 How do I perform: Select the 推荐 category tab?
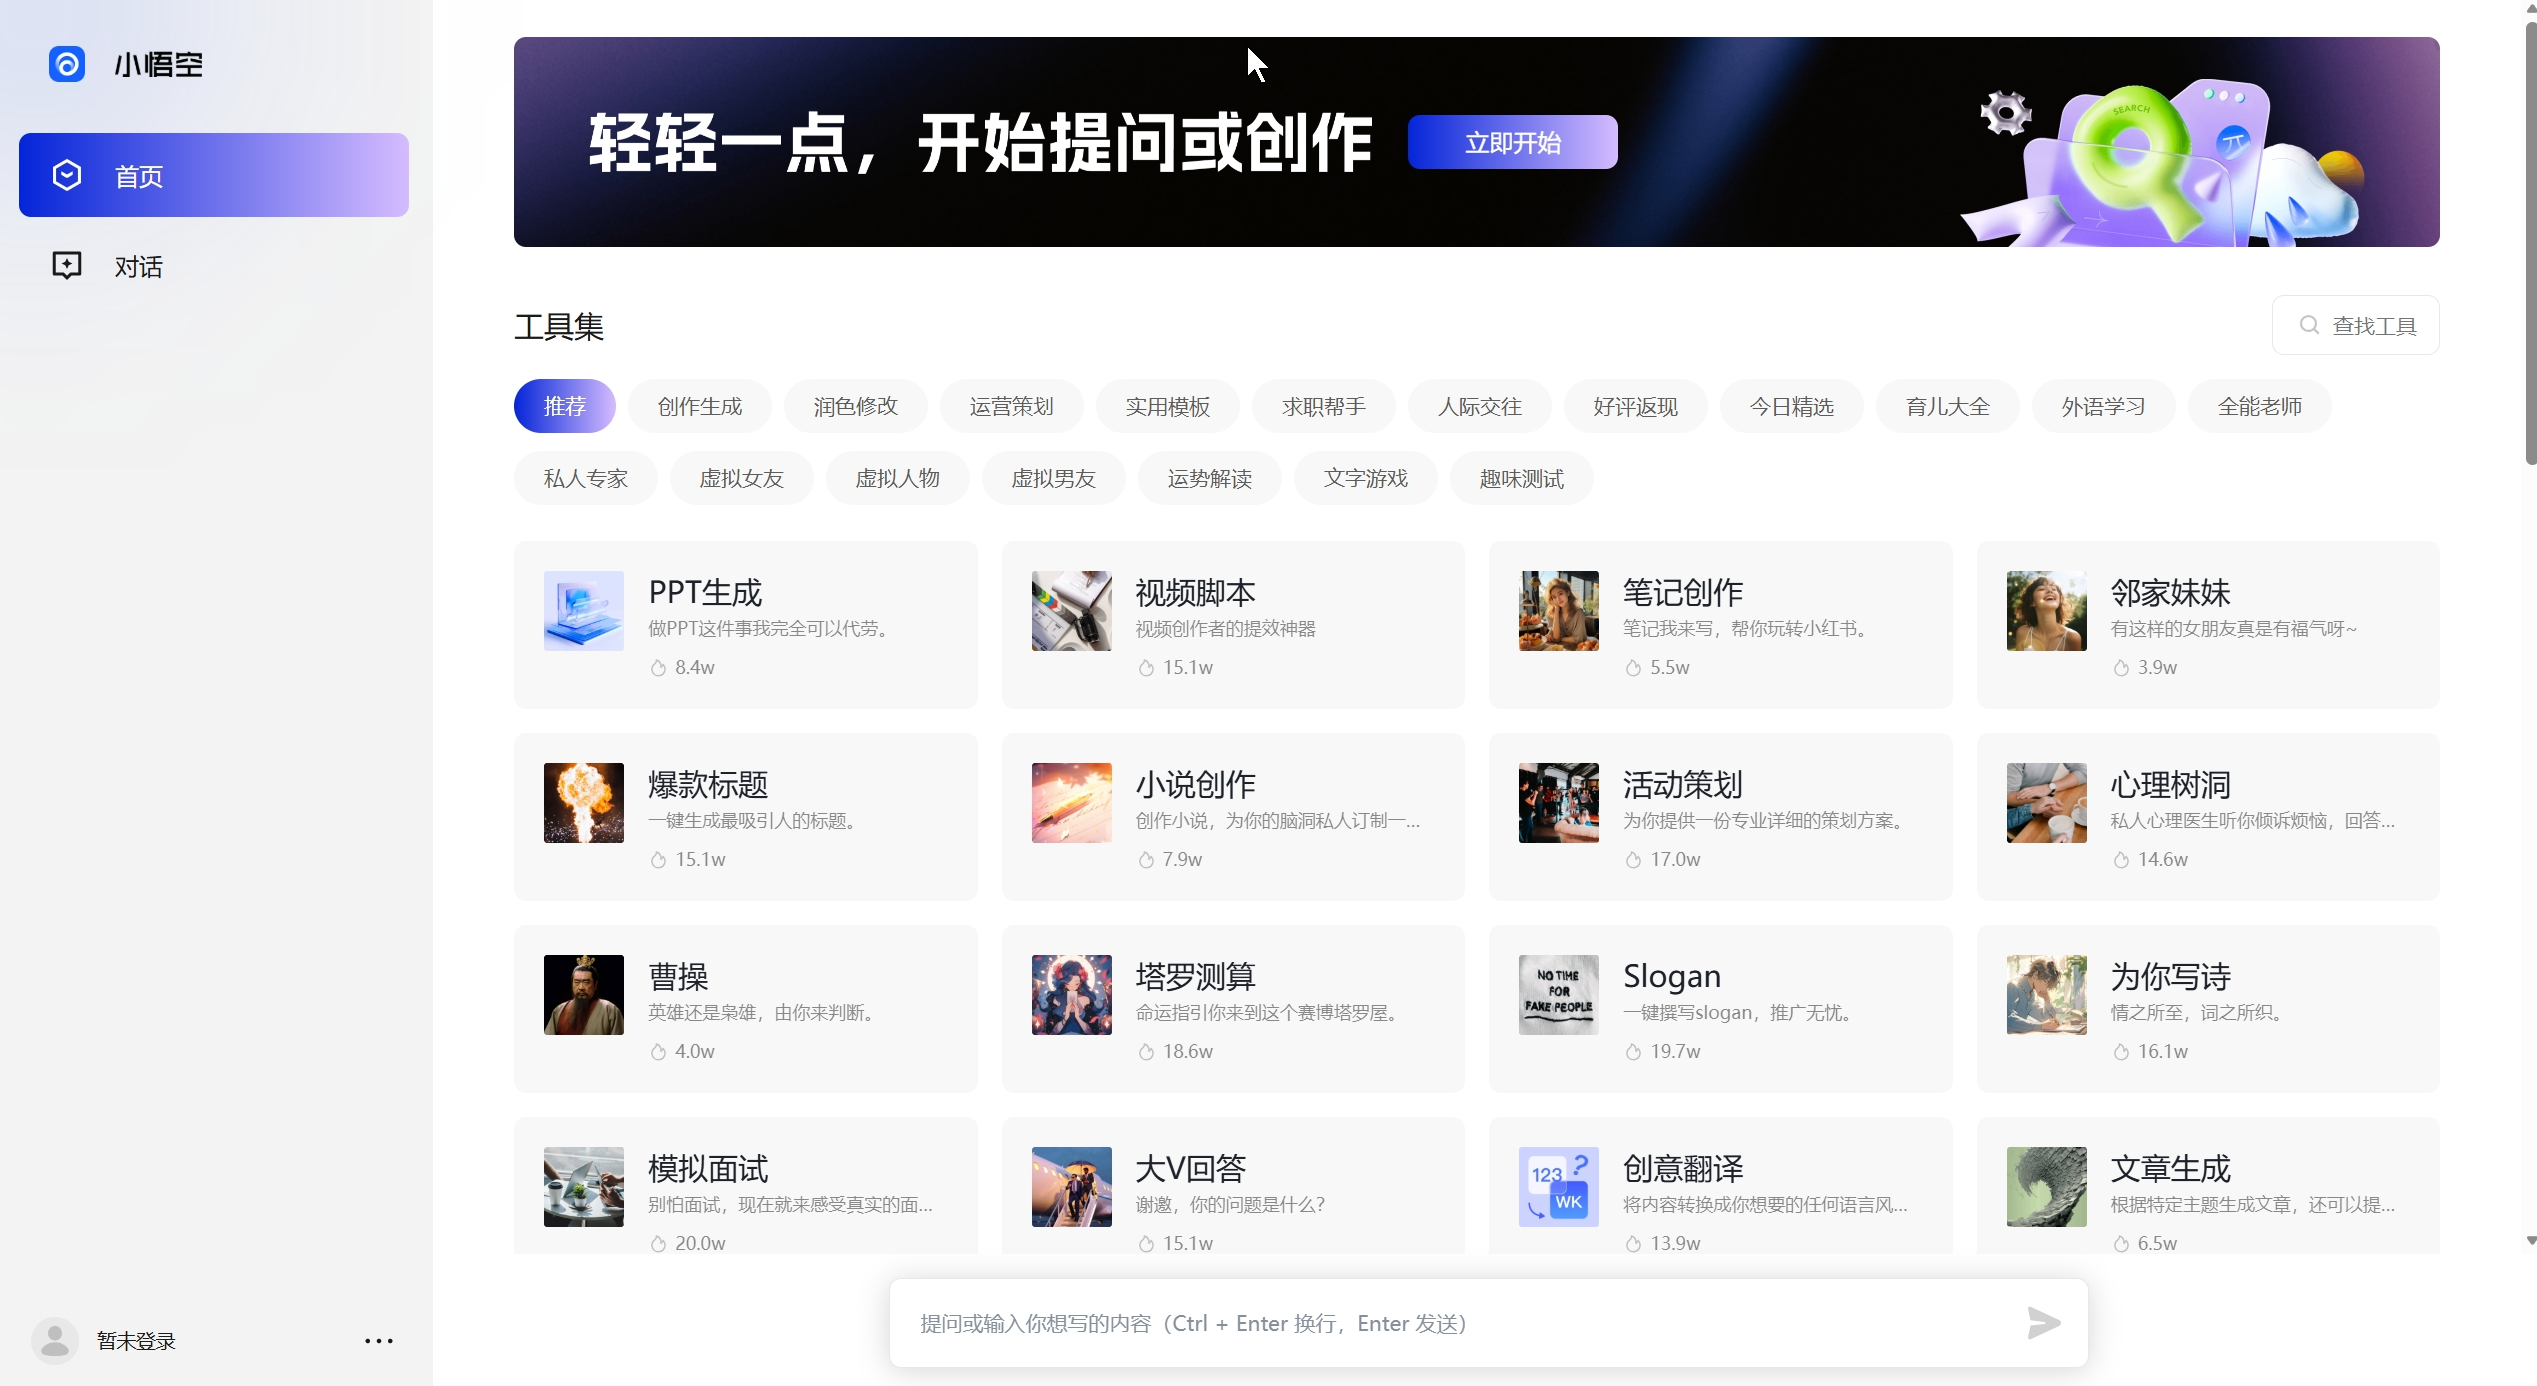point(564,407)
